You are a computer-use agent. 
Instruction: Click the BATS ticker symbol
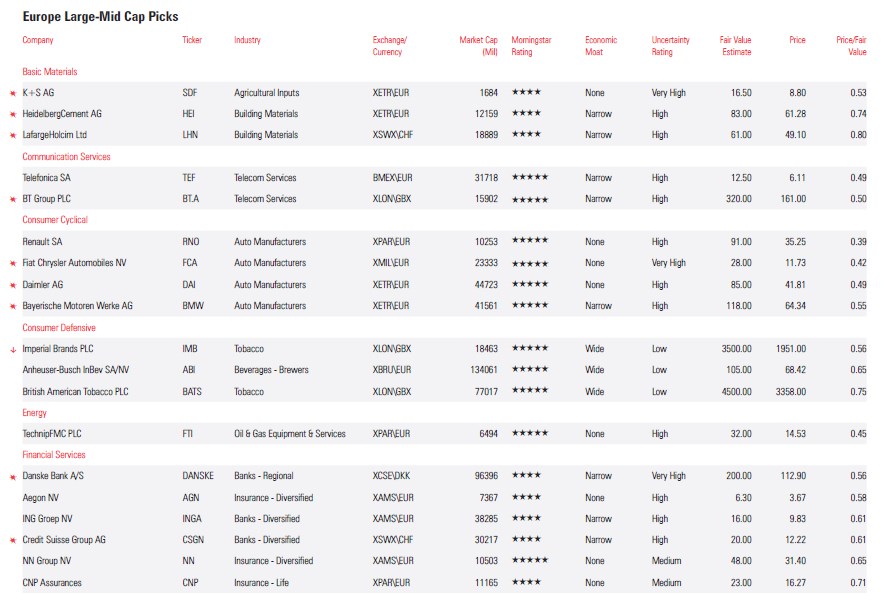click(x=192, y=392)
